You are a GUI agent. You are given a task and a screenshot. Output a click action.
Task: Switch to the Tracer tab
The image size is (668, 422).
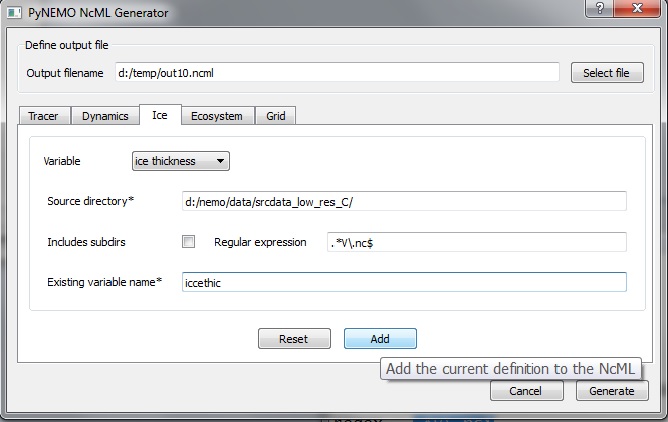click(x=45, y=116)
